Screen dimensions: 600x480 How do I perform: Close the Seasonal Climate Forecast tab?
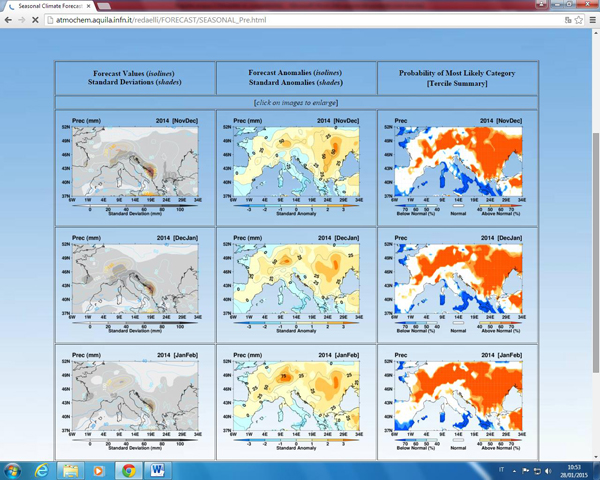[x=89, y=6]
